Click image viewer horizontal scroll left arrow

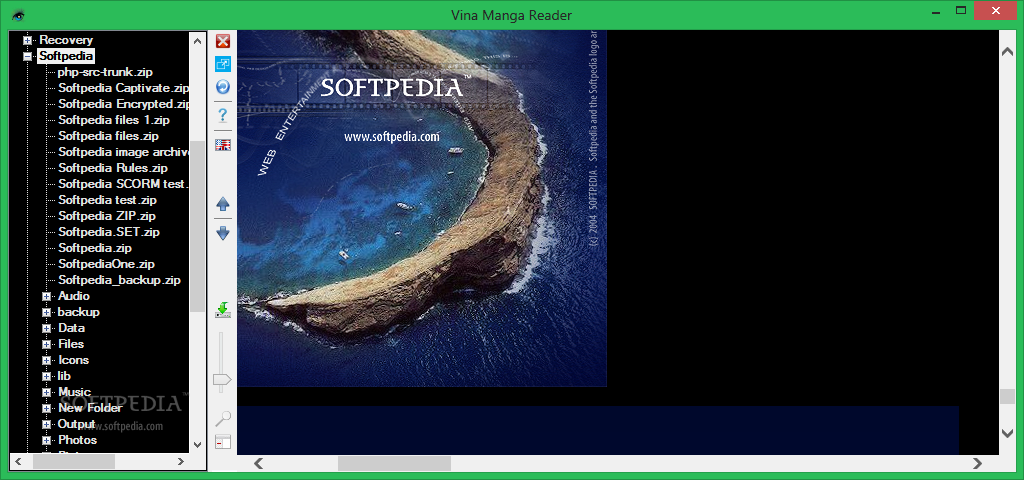[259, 463]
